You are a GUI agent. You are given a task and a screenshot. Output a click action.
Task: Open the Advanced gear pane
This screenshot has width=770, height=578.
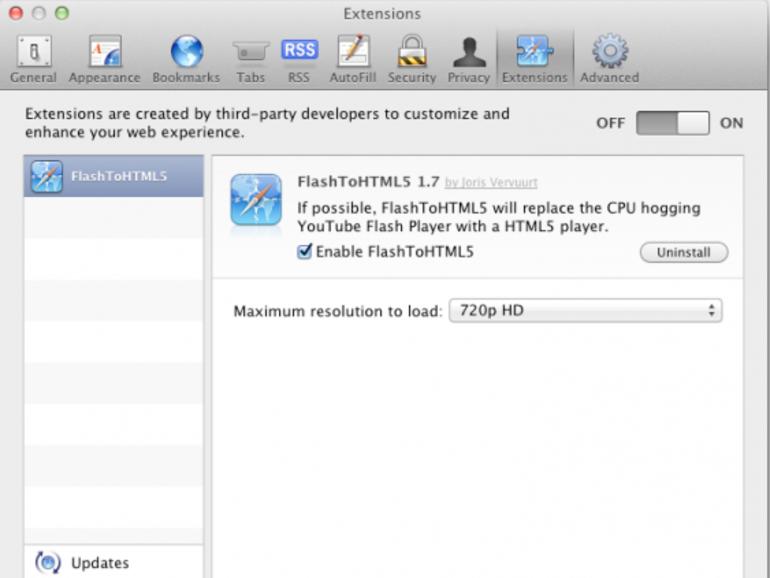[609, 59]
